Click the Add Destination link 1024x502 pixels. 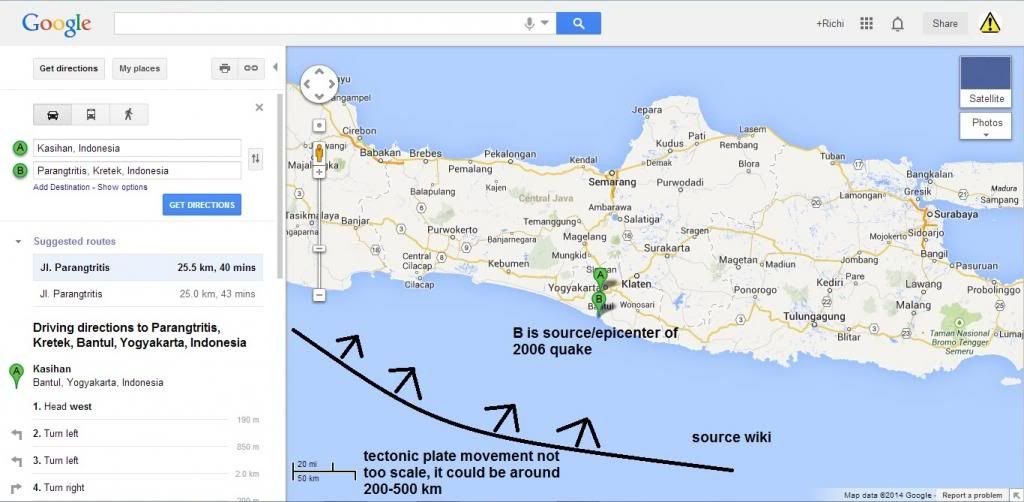point(62,187)
